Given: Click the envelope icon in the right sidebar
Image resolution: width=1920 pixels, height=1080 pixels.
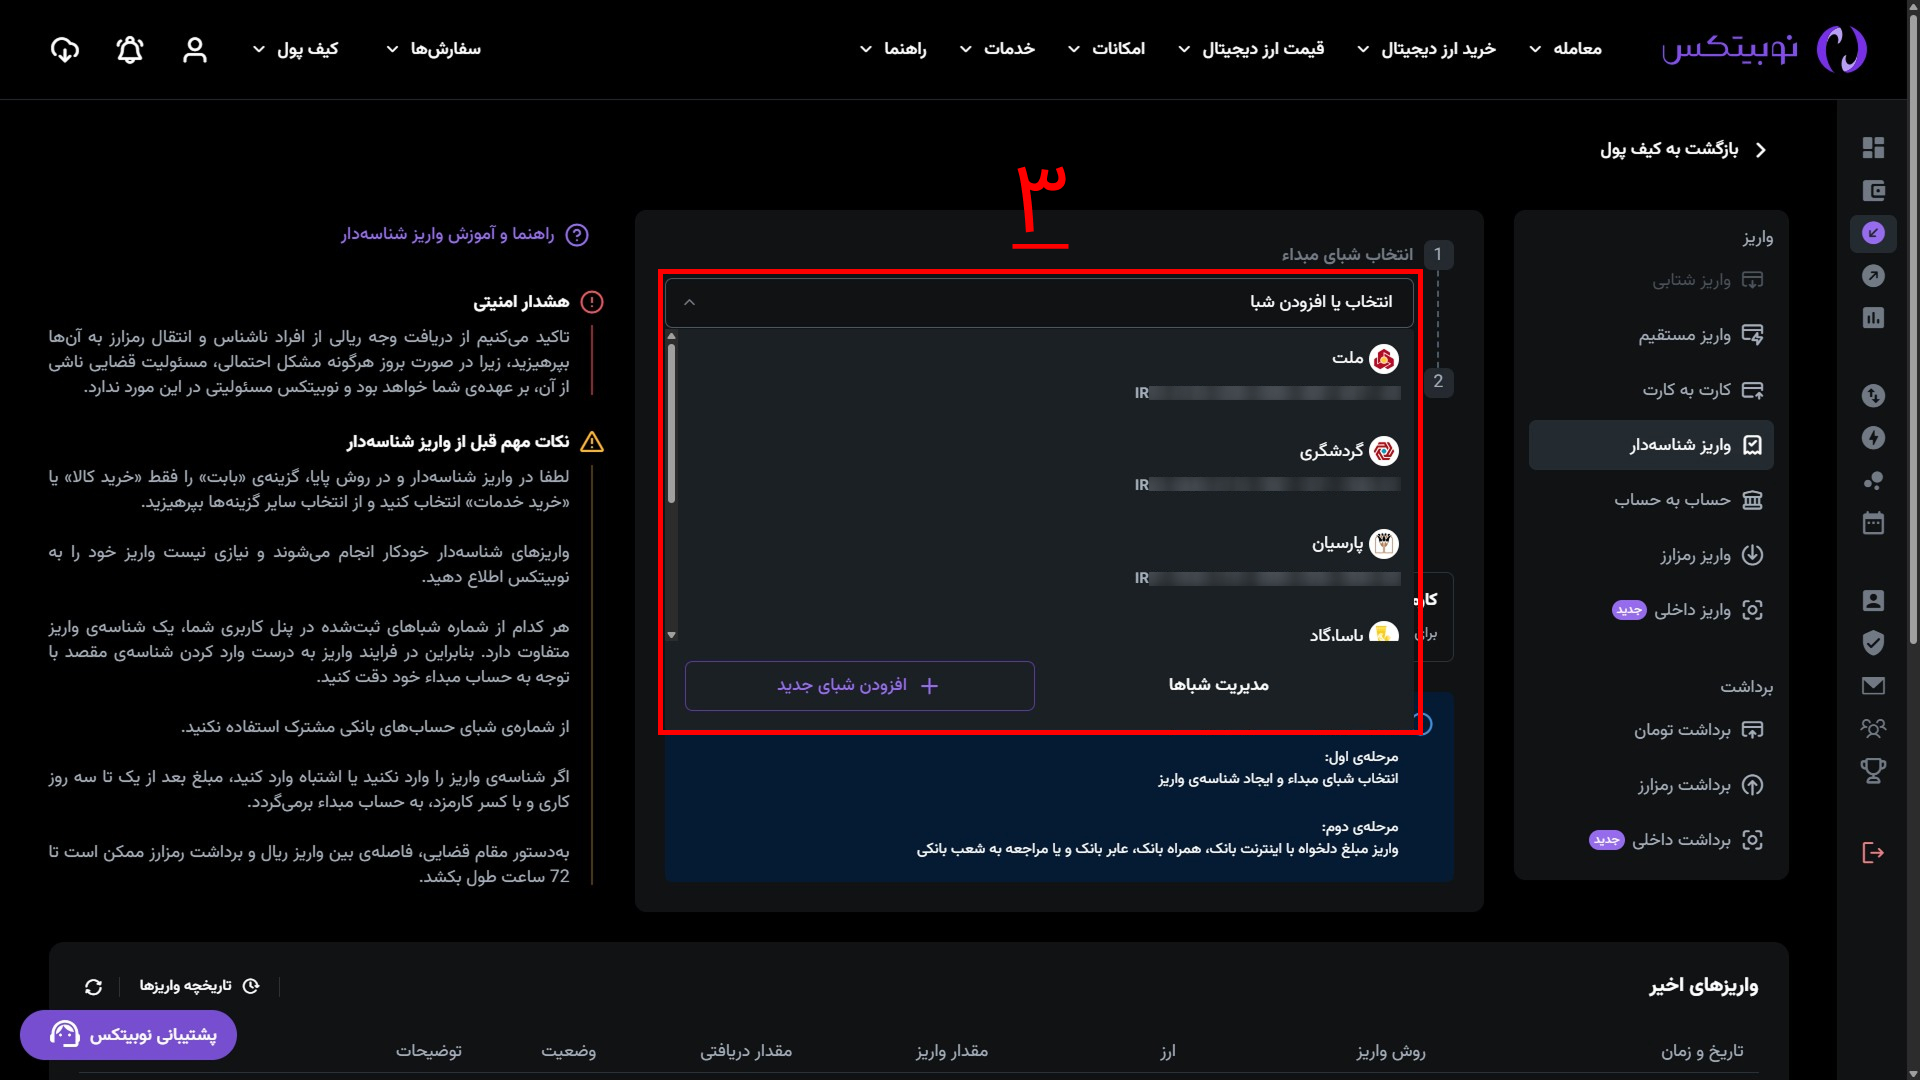Looking at the screenshot, I should click(x=1873, y=686).
